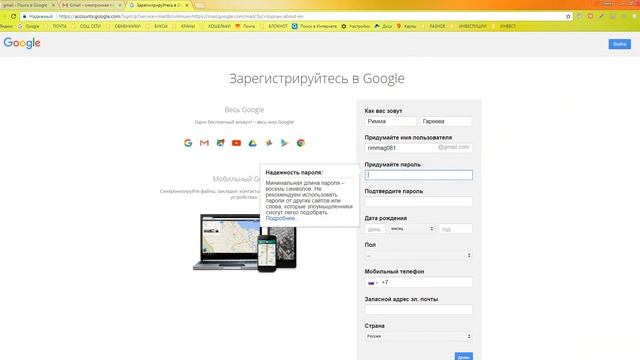Open the Яндекс bookmark
The width and height of the screenshot is (640, 360).
[x=6, y=26]
